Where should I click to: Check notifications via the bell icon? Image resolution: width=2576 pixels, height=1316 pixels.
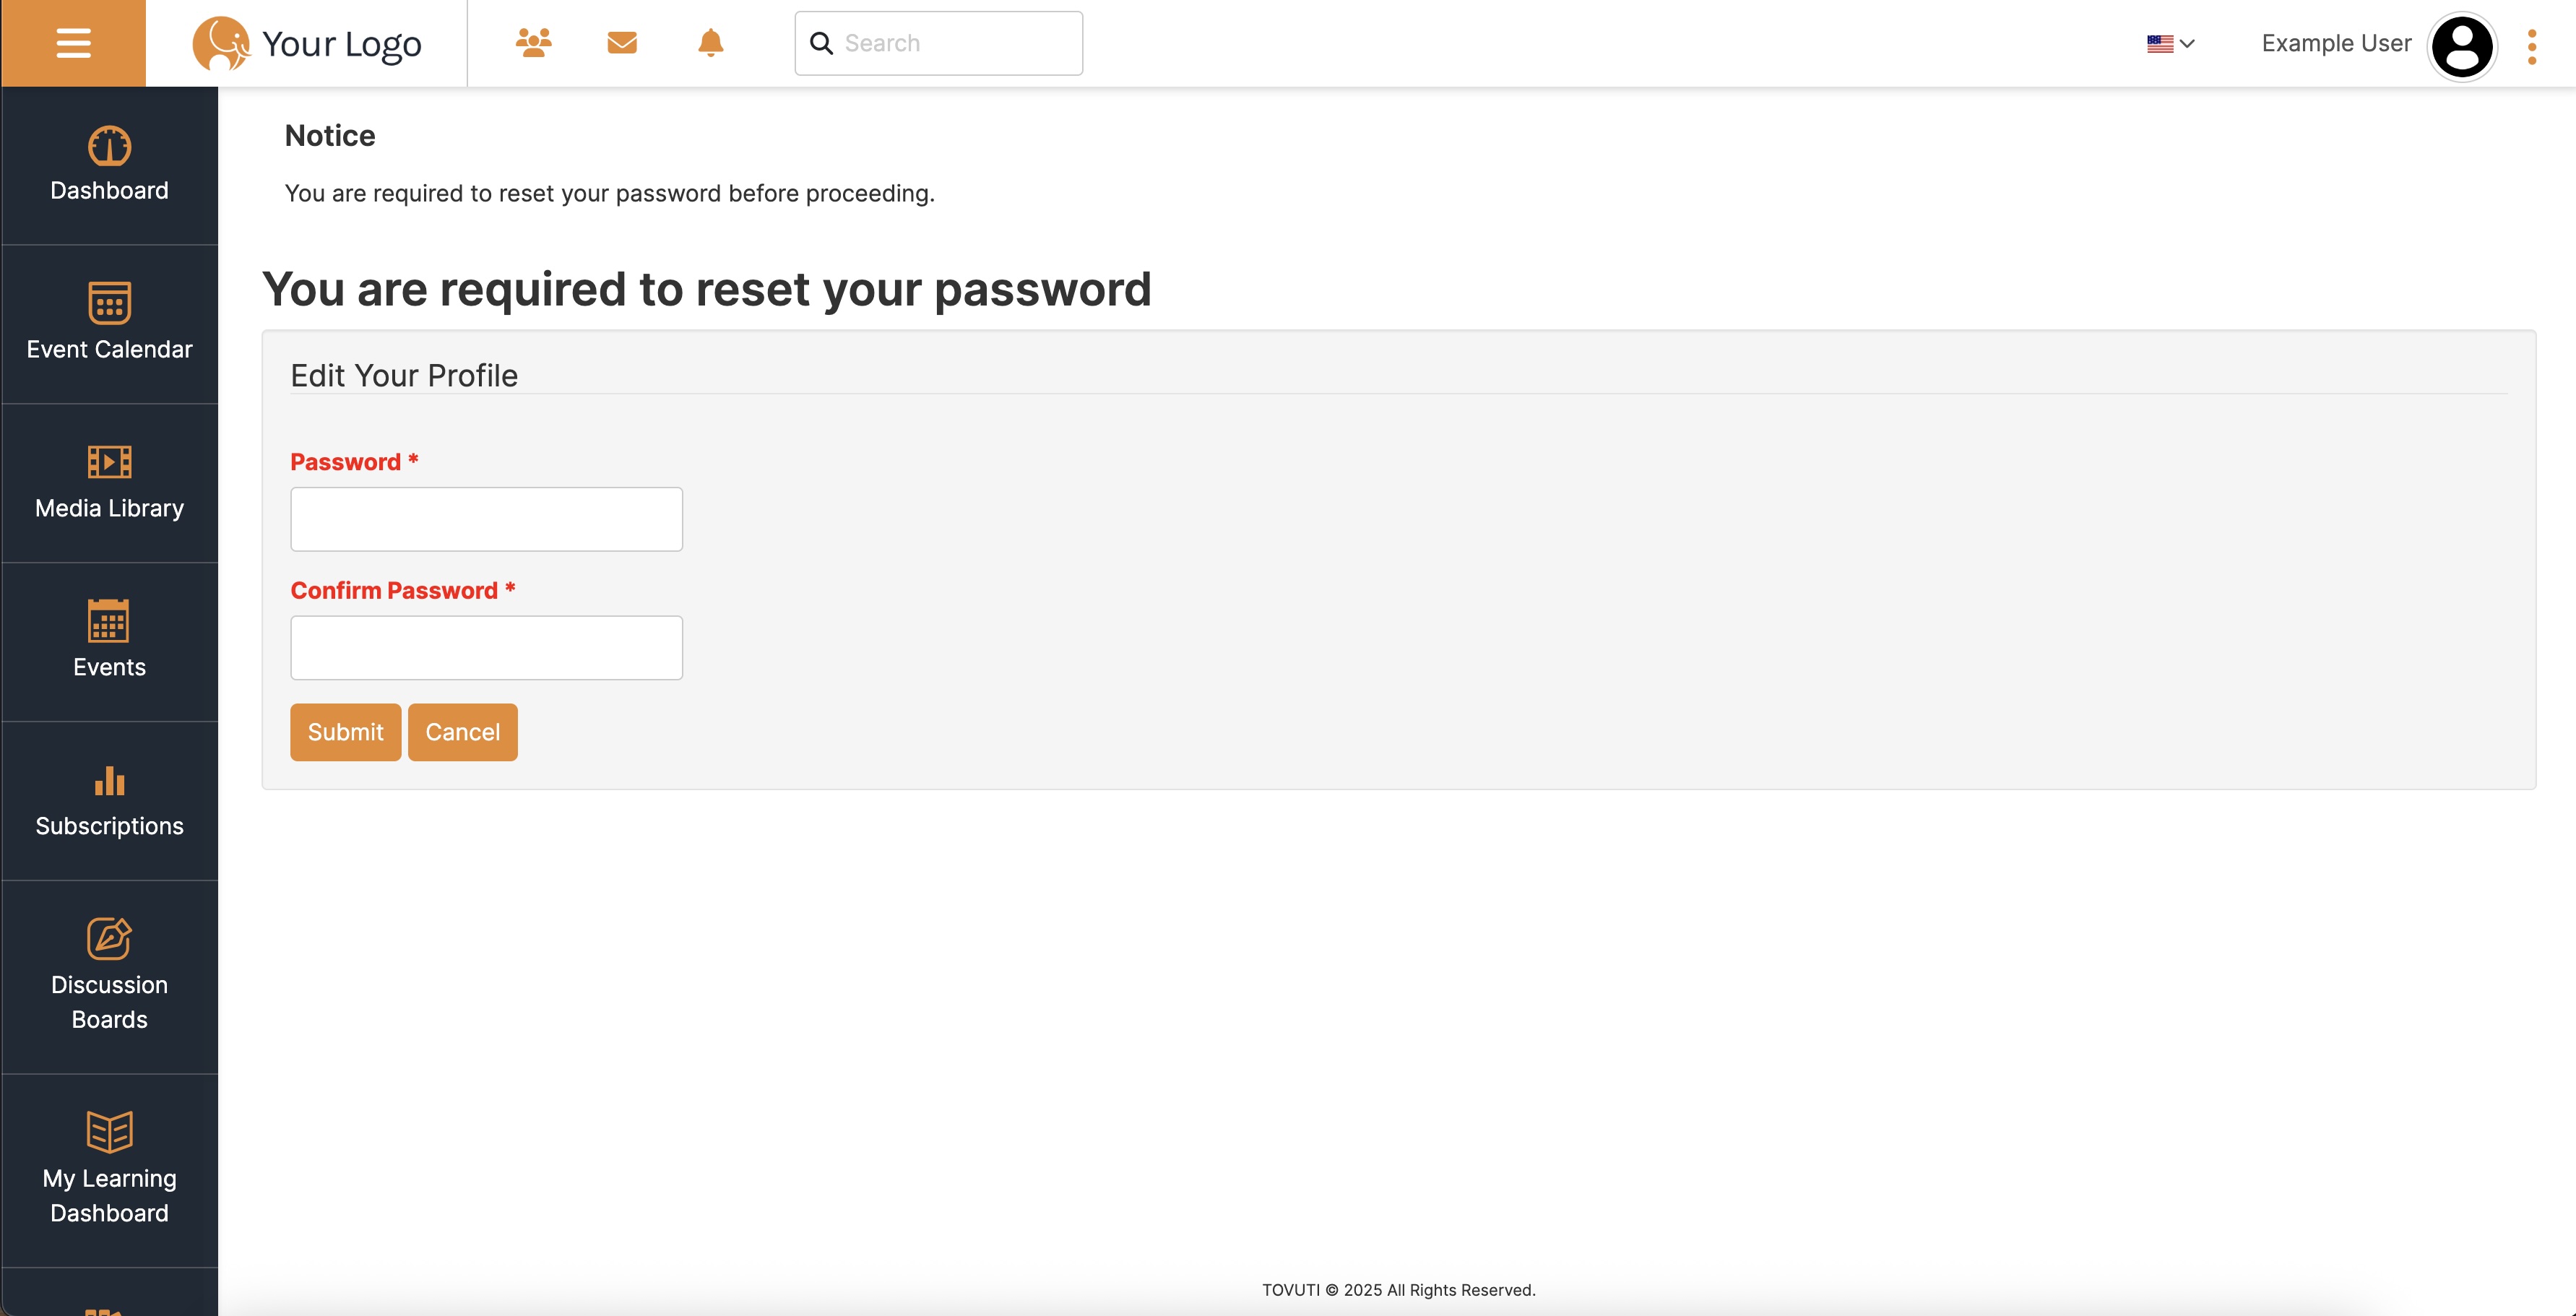(x=710, y=43)
